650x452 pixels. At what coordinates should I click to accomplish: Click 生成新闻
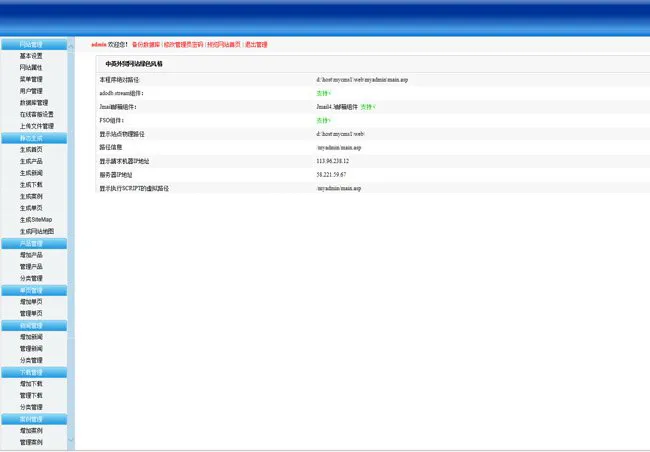point(31,173)
